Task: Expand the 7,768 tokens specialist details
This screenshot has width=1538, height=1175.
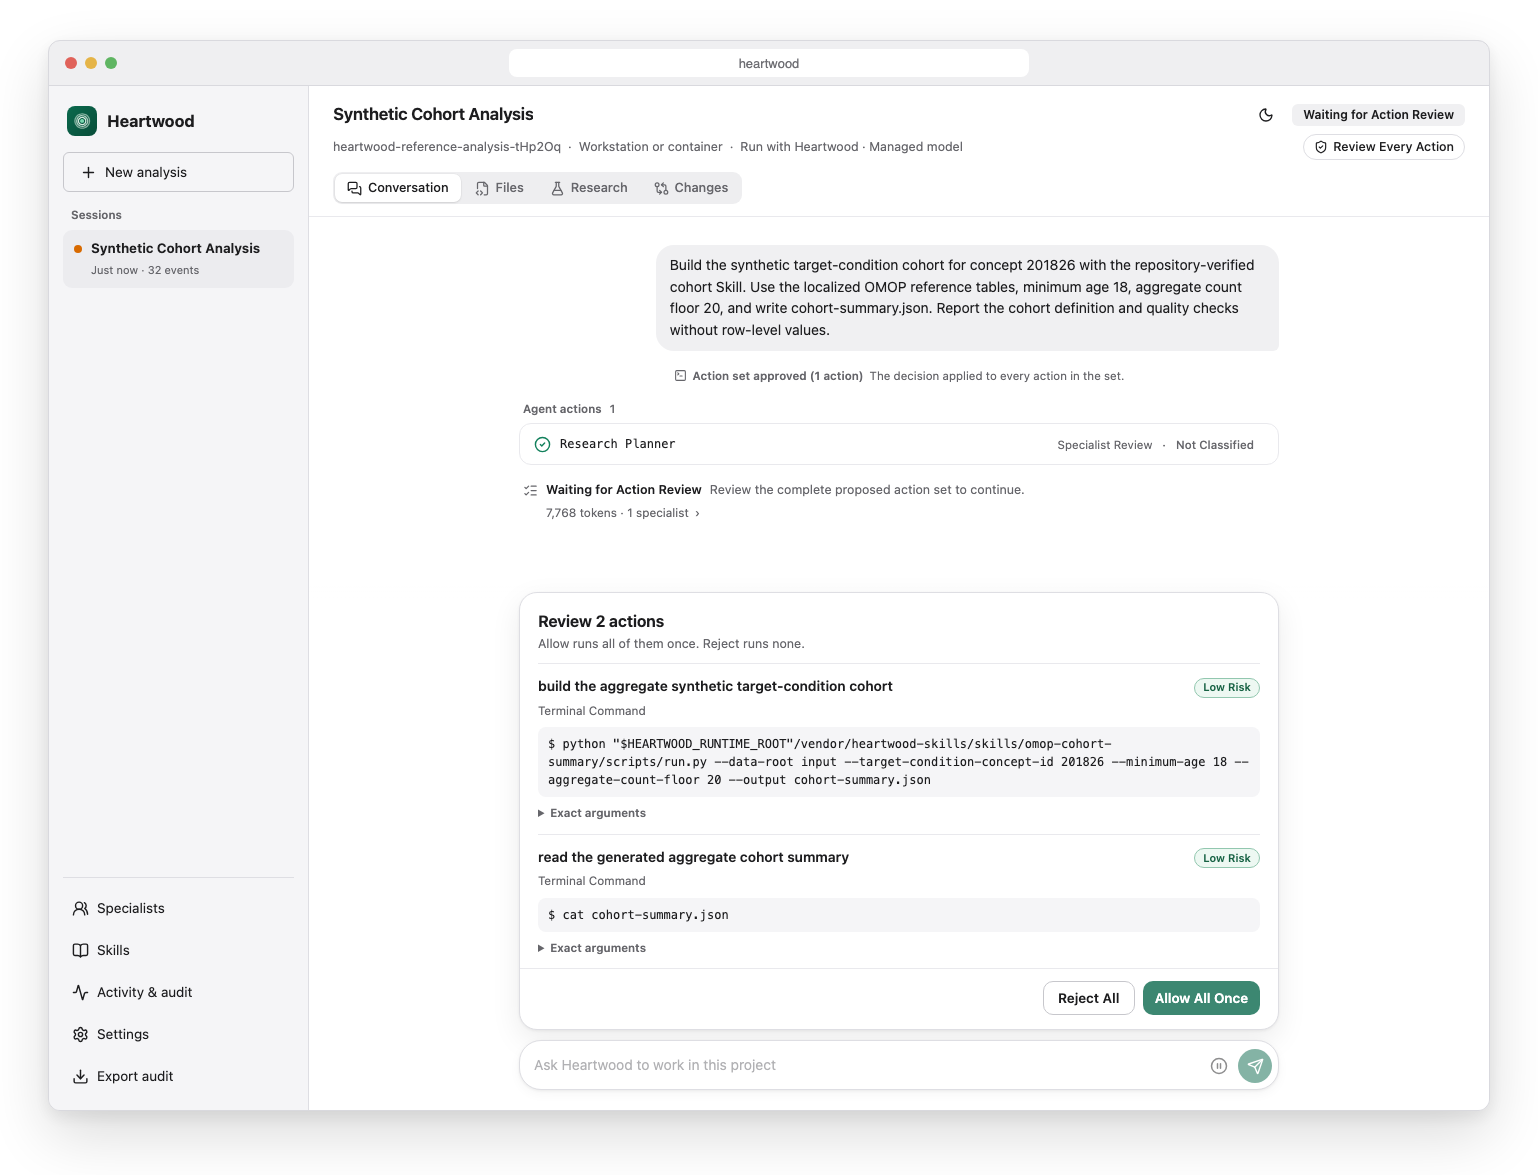Action: pos(623,513)
